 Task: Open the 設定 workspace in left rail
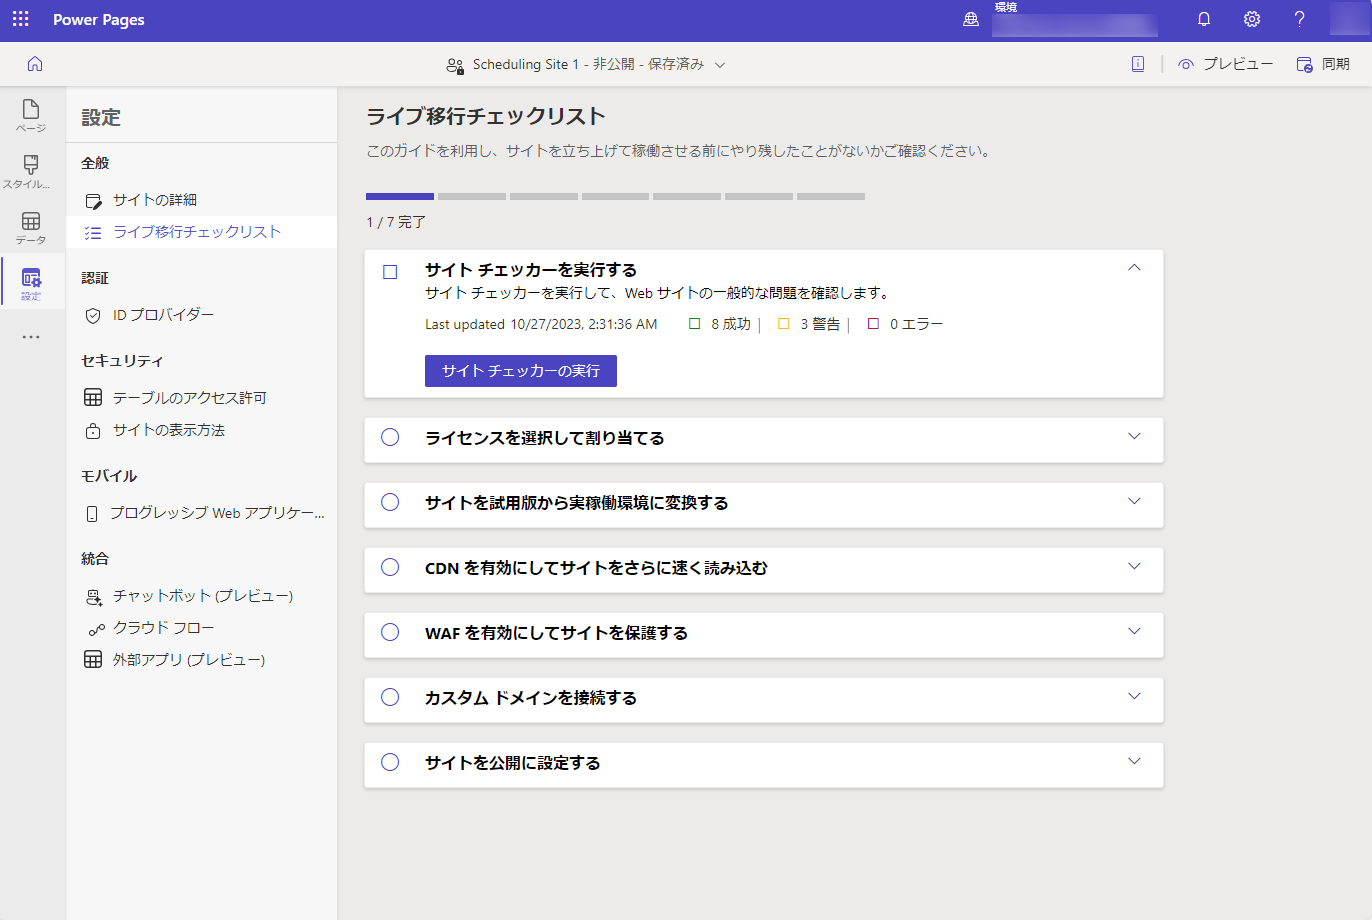coord(31,284)
